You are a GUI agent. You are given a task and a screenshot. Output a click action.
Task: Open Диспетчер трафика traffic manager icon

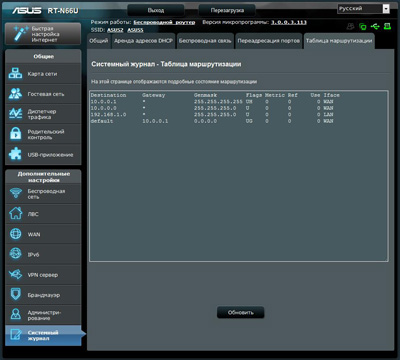coord(15,114)
